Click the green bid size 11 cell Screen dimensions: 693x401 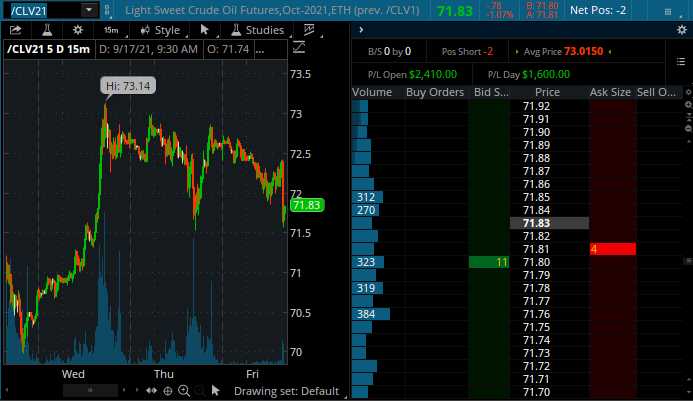point(489,262)
